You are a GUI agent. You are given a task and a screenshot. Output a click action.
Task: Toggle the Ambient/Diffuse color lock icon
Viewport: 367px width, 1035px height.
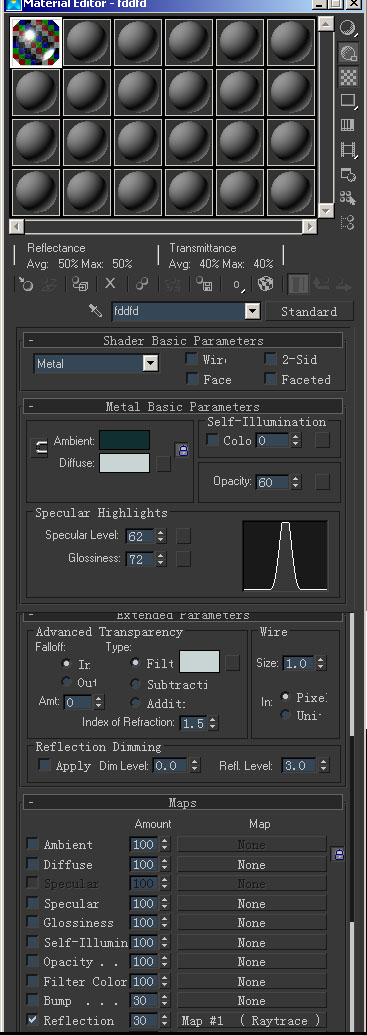183,450
